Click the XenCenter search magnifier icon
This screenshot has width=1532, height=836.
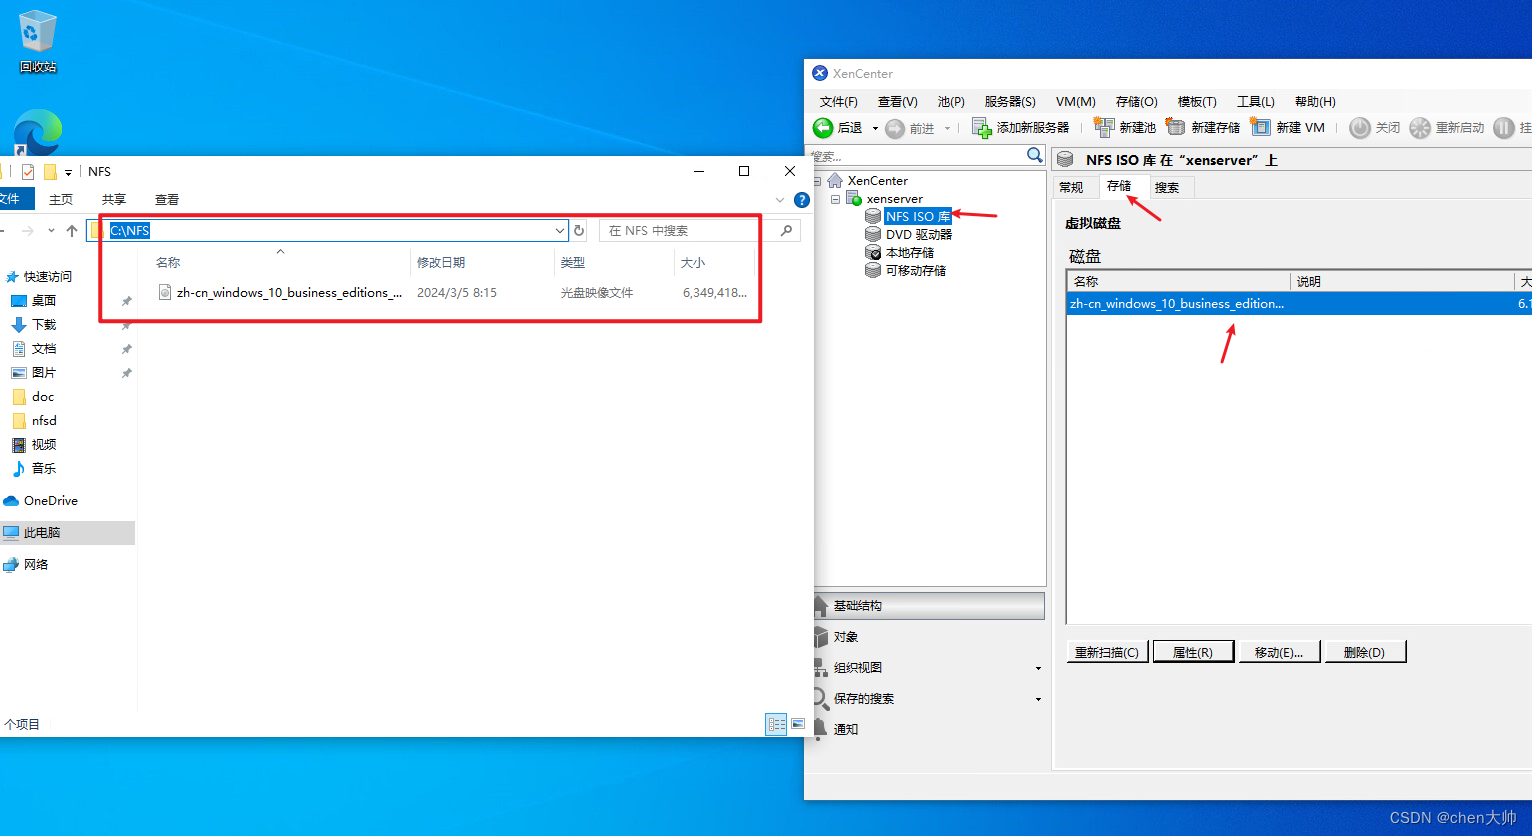pos(1035,155)
